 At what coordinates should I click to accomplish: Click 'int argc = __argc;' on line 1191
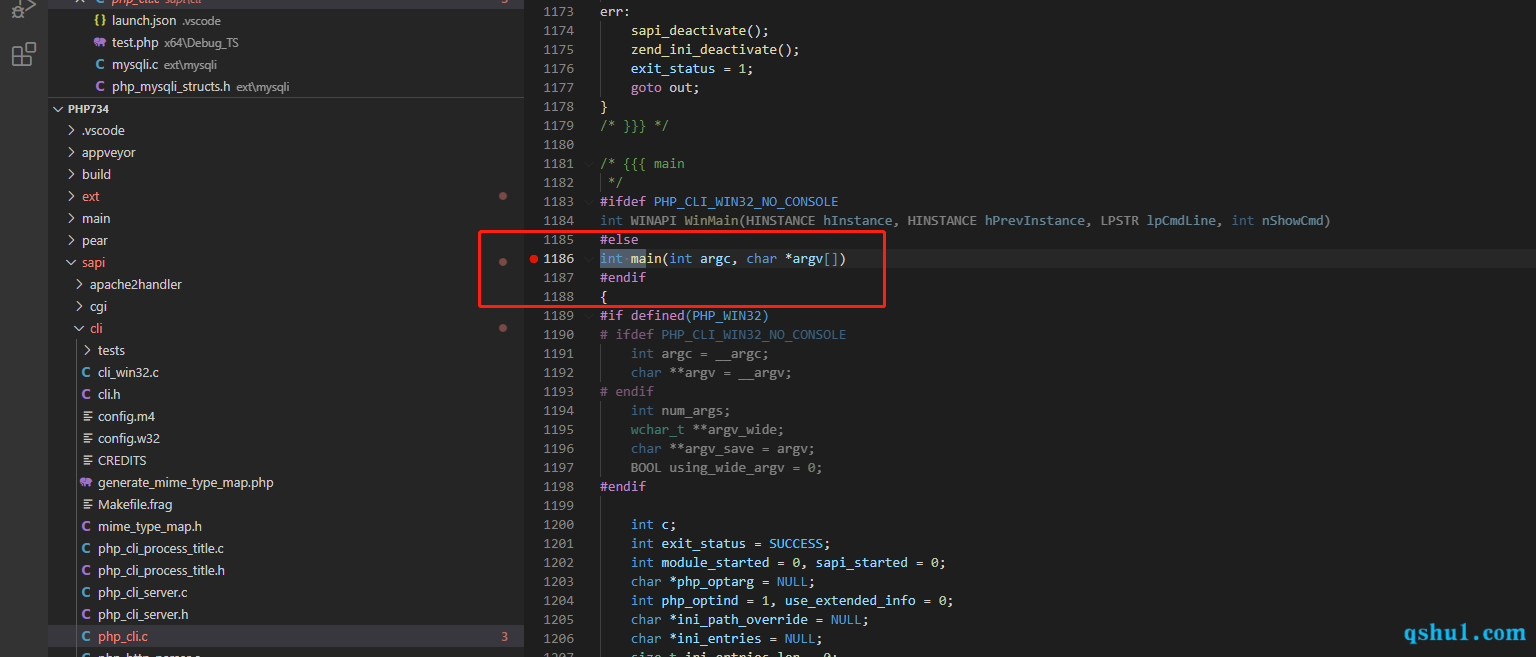pyautogui.click(x=700, y=354)
